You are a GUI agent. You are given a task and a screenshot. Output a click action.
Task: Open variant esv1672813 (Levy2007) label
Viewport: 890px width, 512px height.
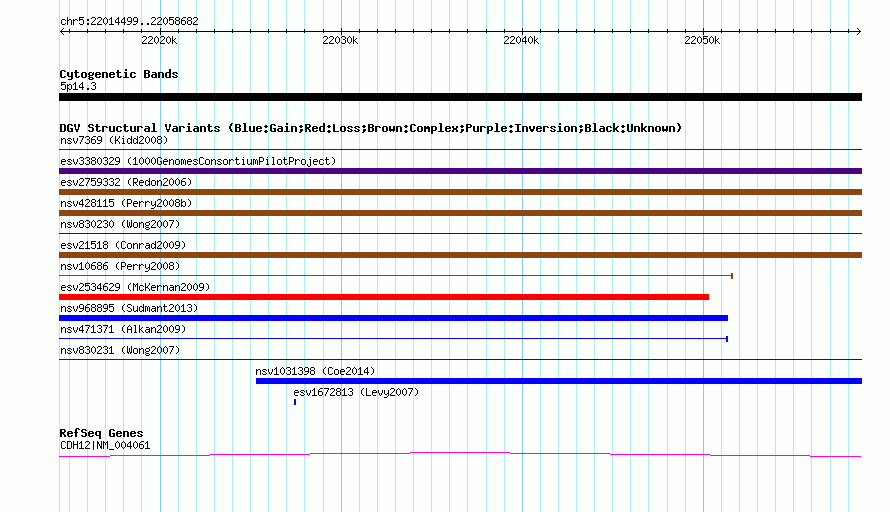[x=356, y=392]
